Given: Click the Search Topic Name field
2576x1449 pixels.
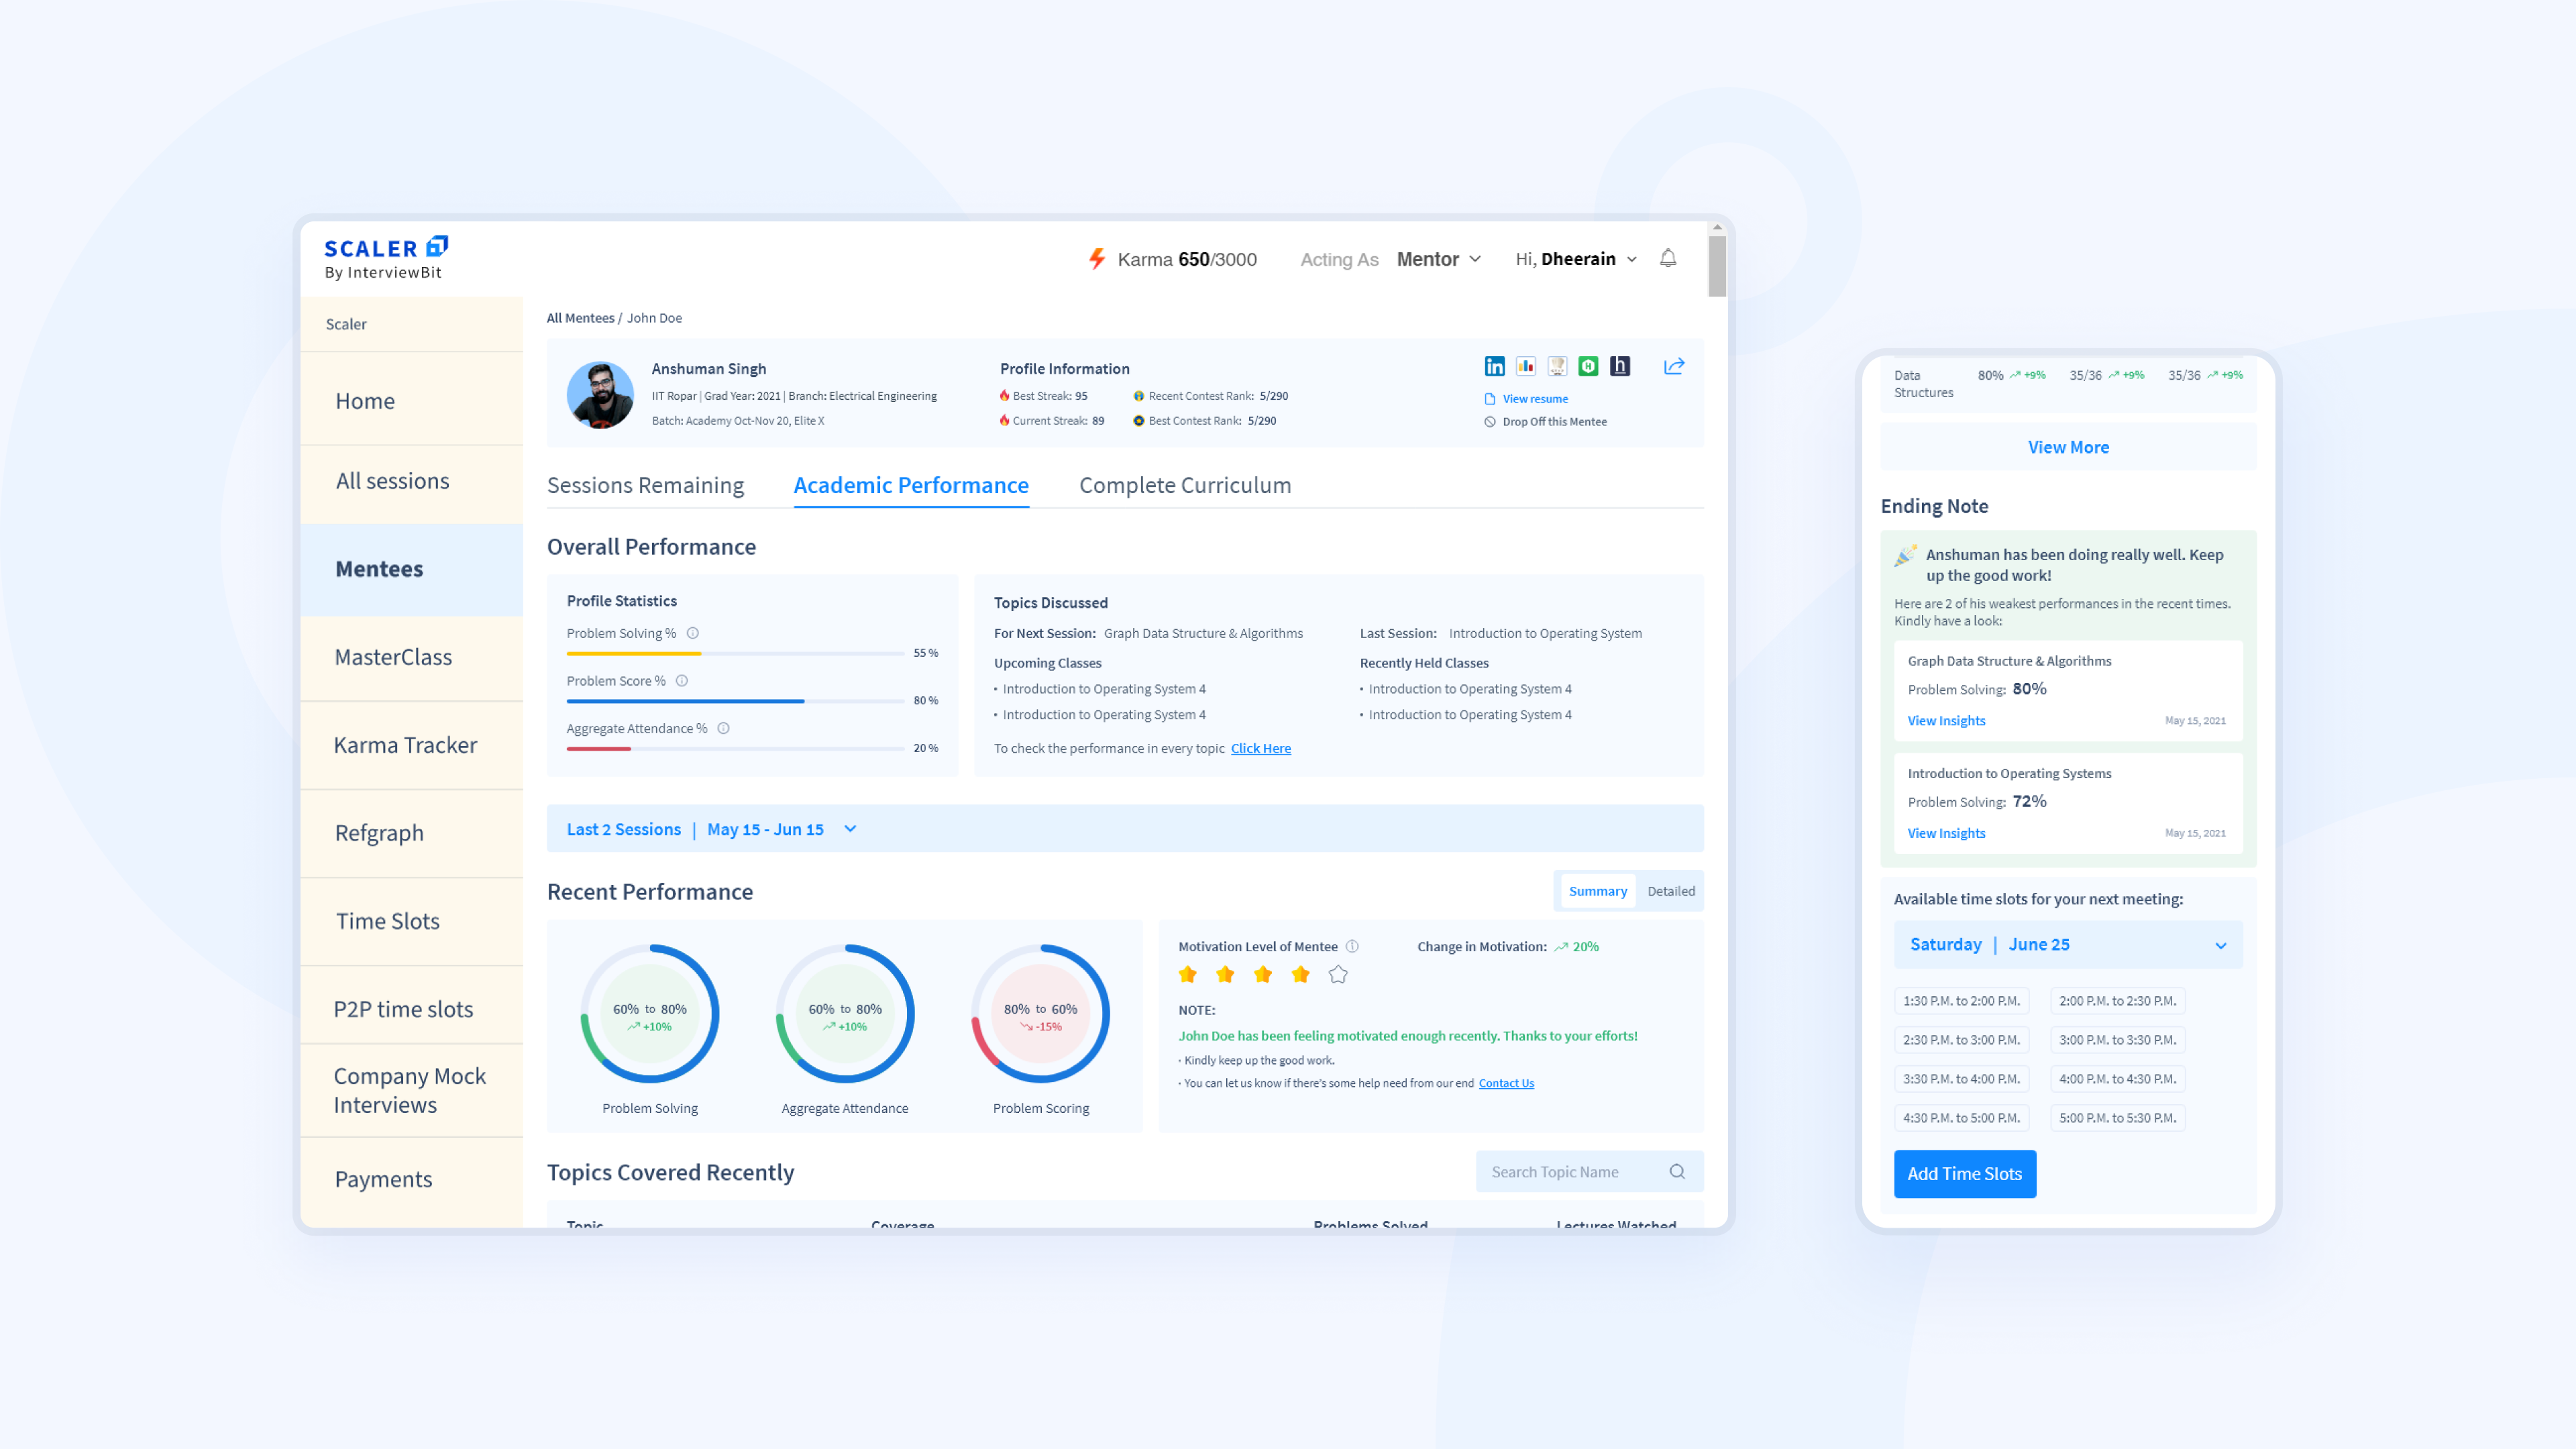Looking at the screenshot, I should click(x=1589, y=1172).
